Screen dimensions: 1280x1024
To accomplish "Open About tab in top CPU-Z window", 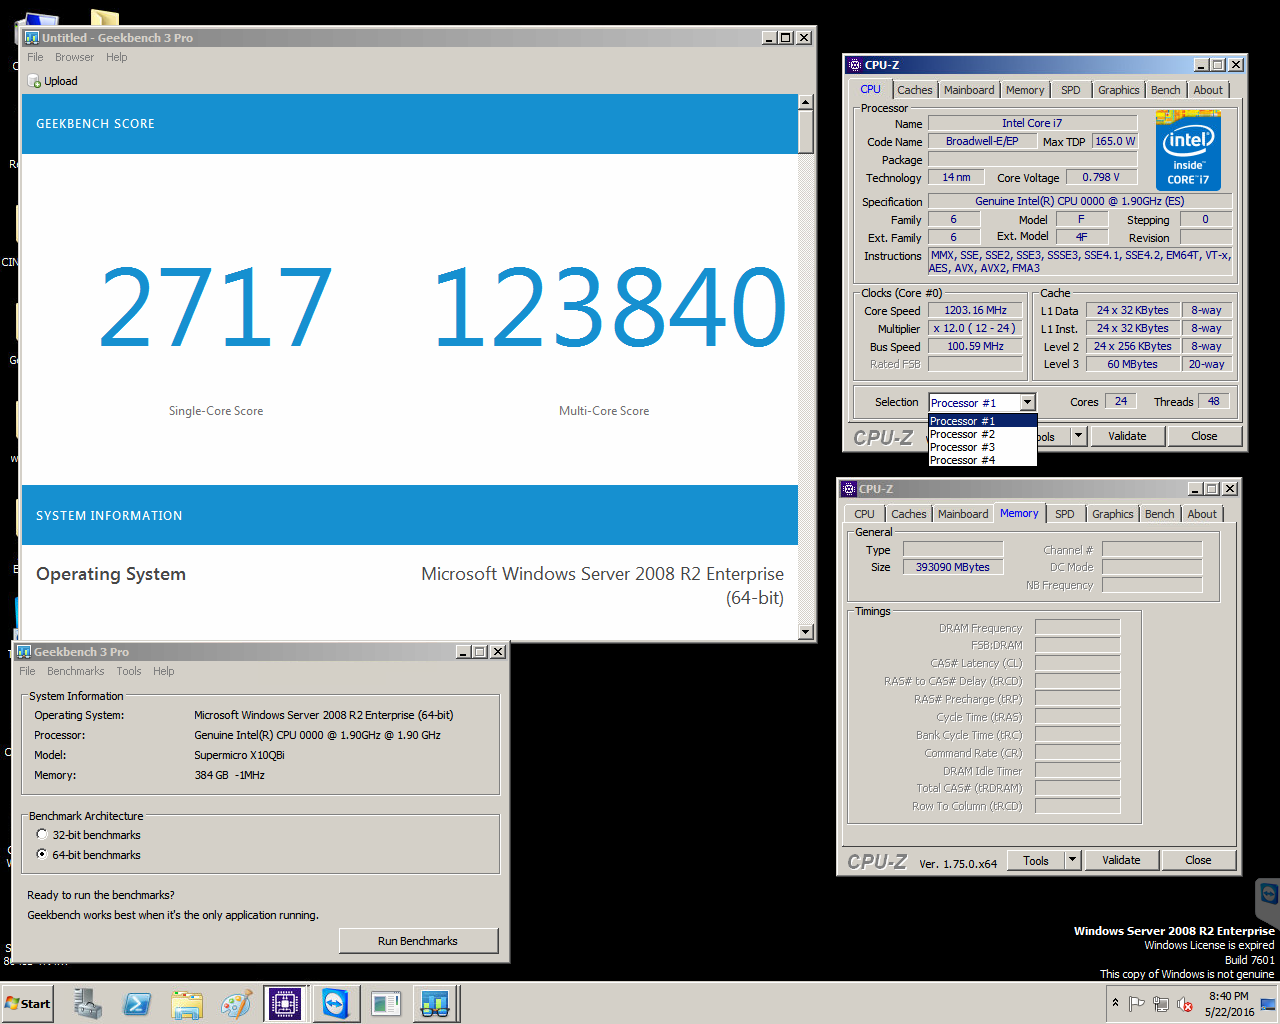I will pyautogui.click(x=1208, y=90).
